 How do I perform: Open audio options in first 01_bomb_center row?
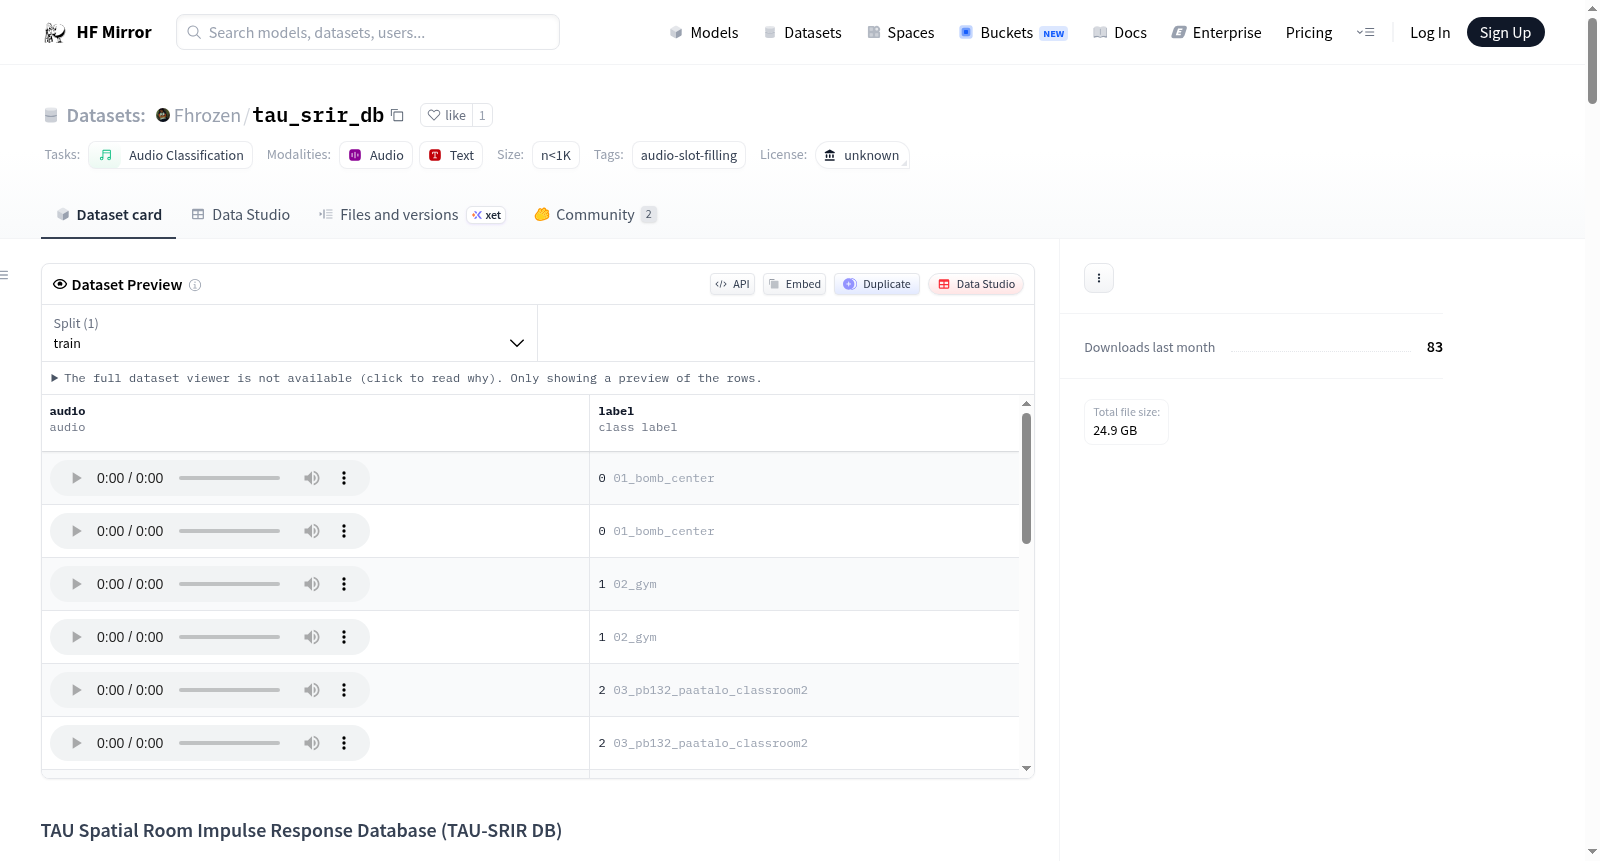coord(344,478)
